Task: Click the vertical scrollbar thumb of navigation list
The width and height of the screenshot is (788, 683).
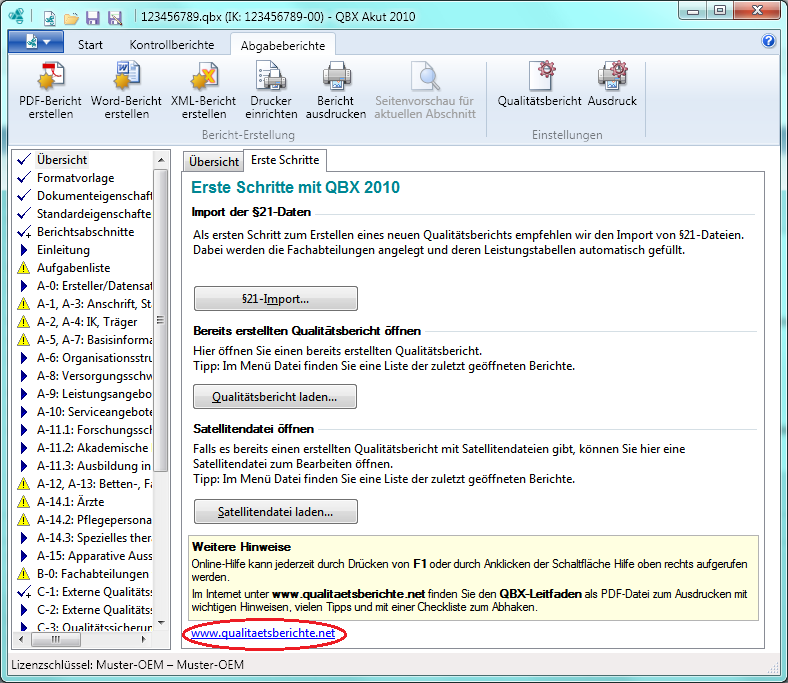Action: [161, 321]
